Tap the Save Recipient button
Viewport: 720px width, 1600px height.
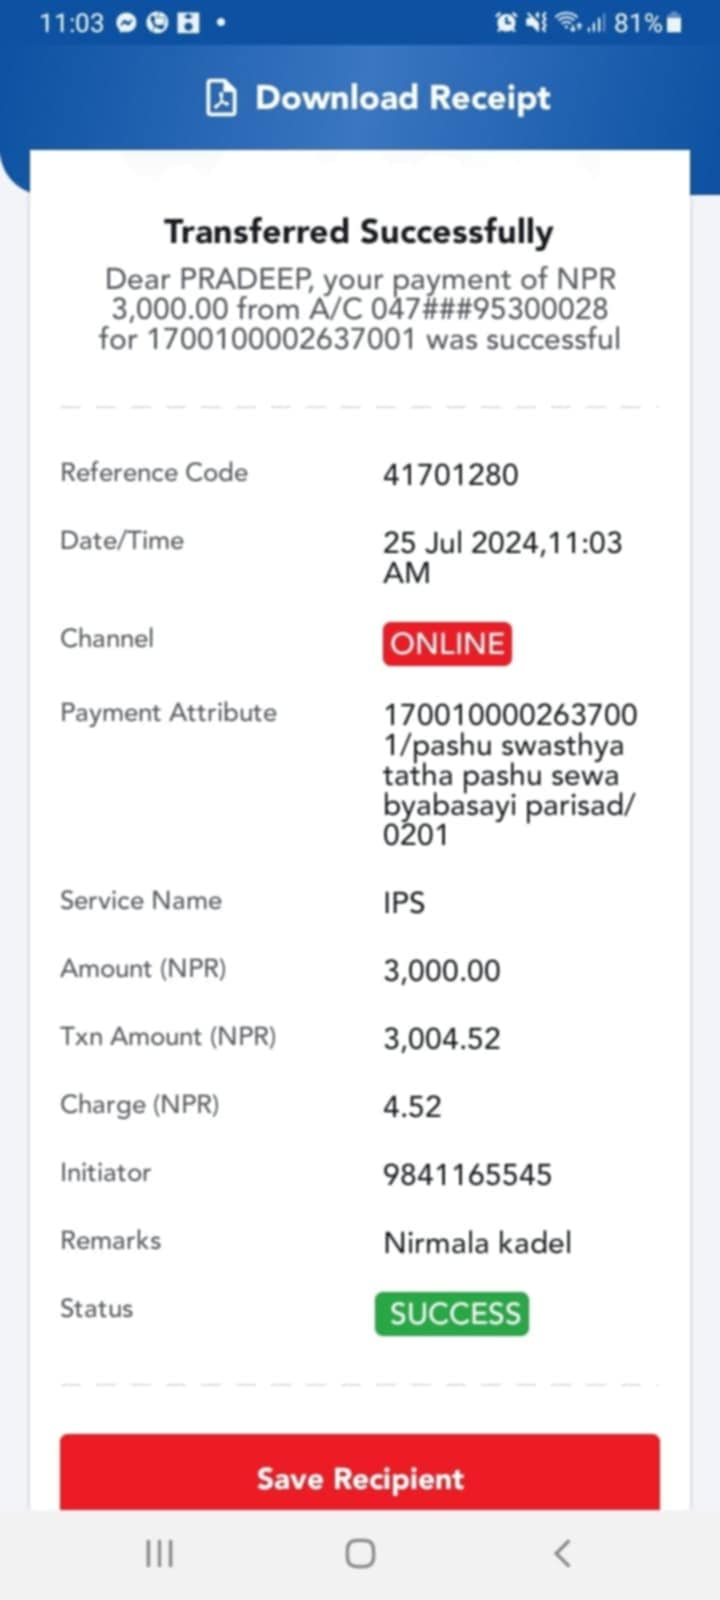(360, 1472)
